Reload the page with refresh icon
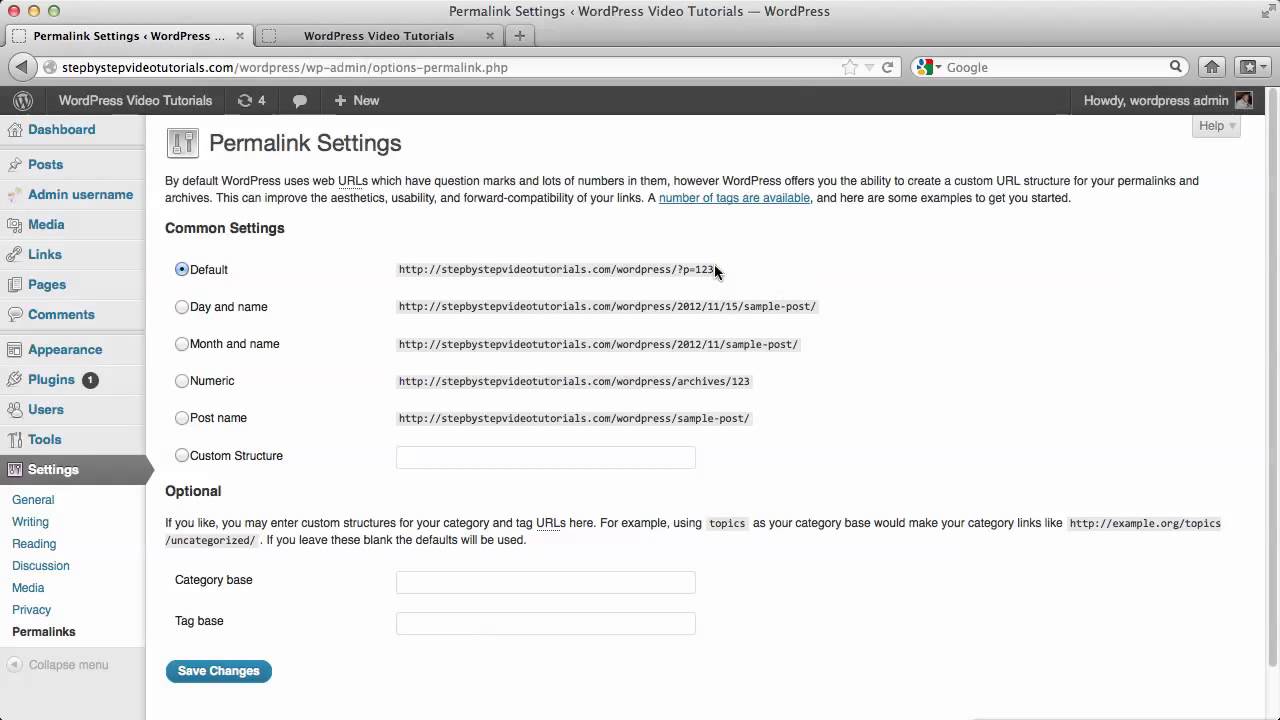1280x720 pixels. click(x=887, y=67)
